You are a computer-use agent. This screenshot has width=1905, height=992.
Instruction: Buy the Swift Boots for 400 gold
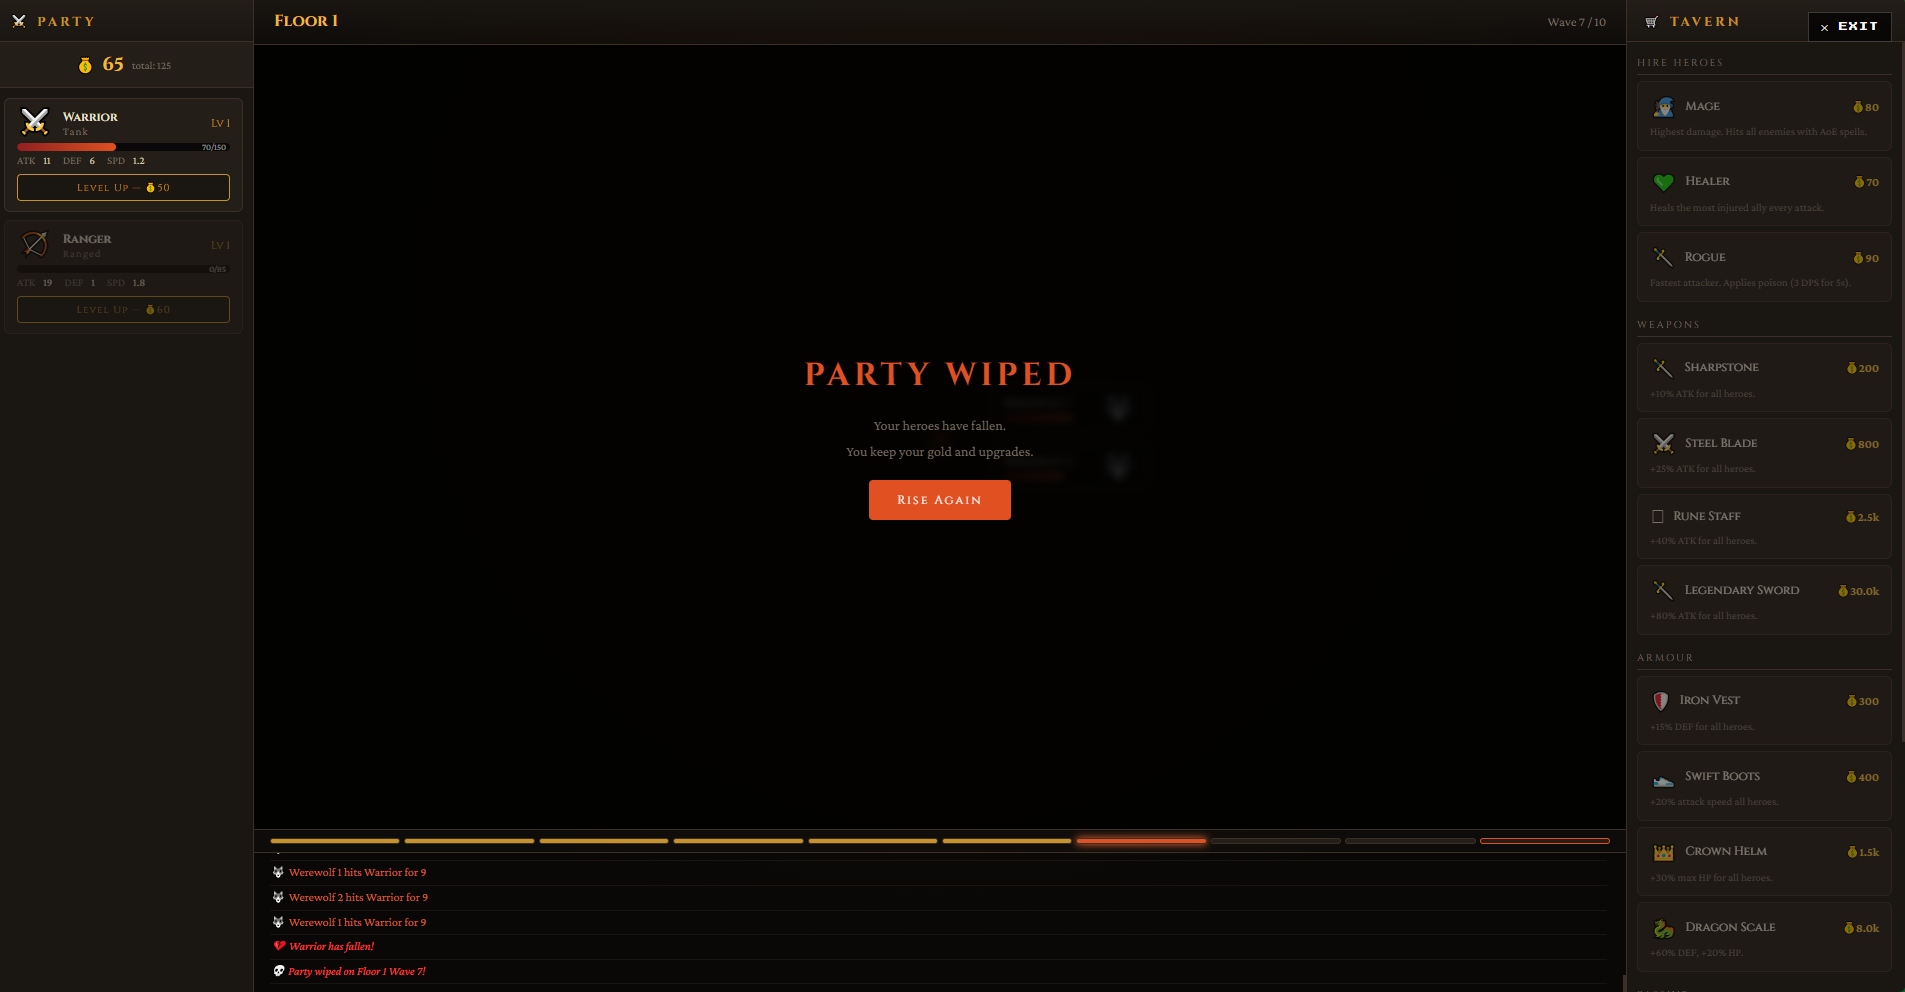coord(1764,786)
